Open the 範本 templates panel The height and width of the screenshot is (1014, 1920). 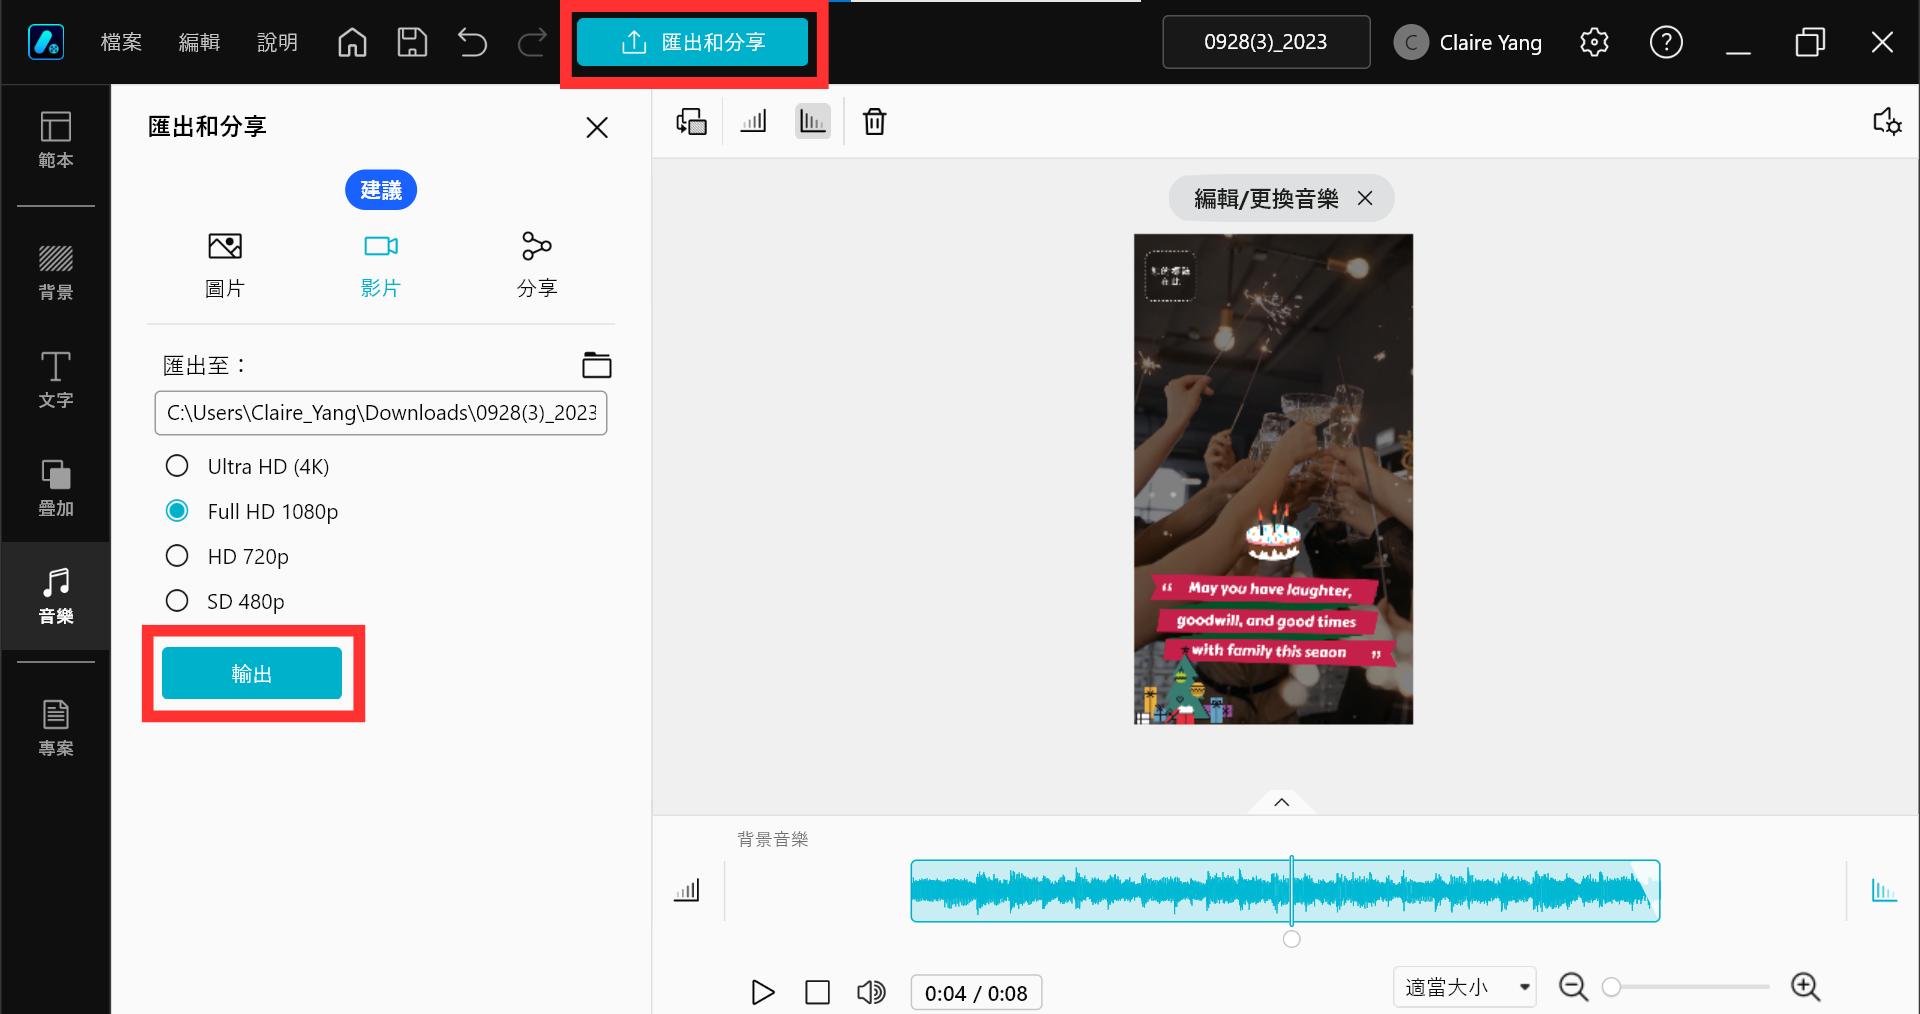coord(55,140)
